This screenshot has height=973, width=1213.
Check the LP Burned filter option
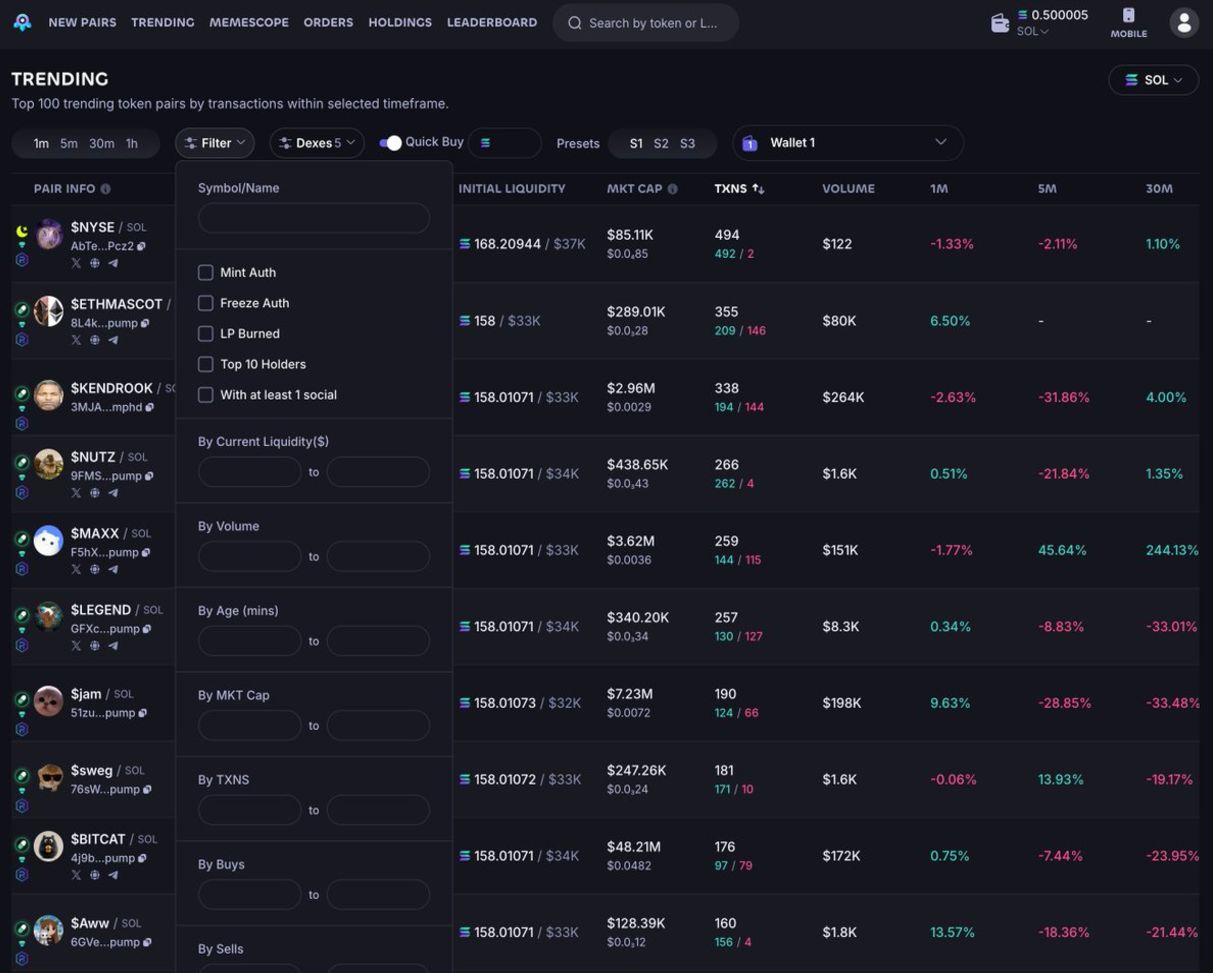click(x=206, y=334)
